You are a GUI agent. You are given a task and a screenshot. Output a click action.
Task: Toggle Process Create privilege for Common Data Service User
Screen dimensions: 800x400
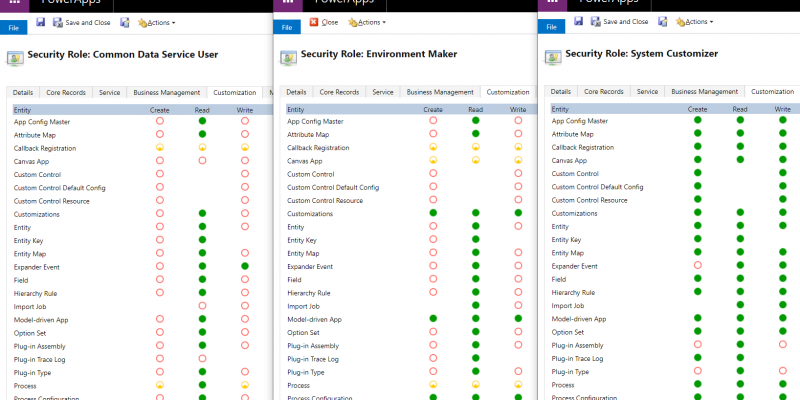point(160,385)
